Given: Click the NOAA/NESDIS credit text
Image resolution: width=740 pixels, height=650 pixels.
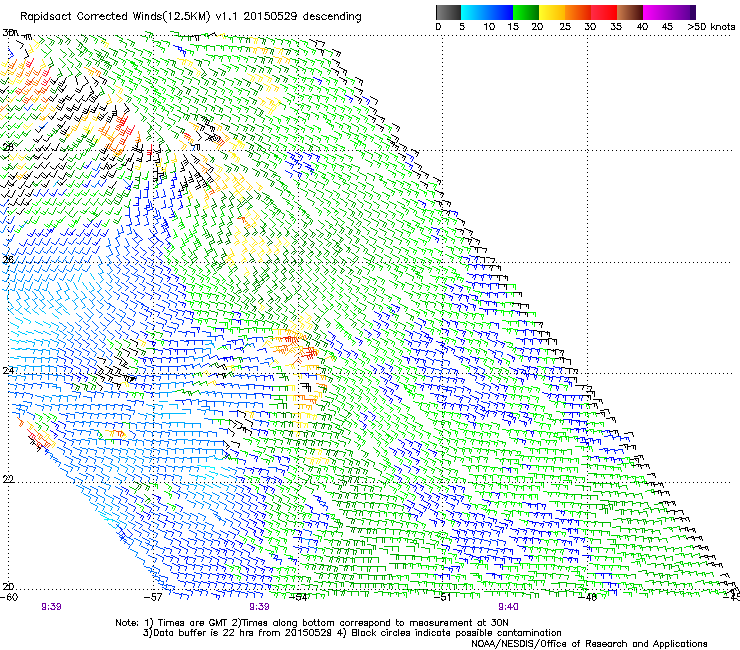Looking at the screenshot, I should (x=589, y=644).
